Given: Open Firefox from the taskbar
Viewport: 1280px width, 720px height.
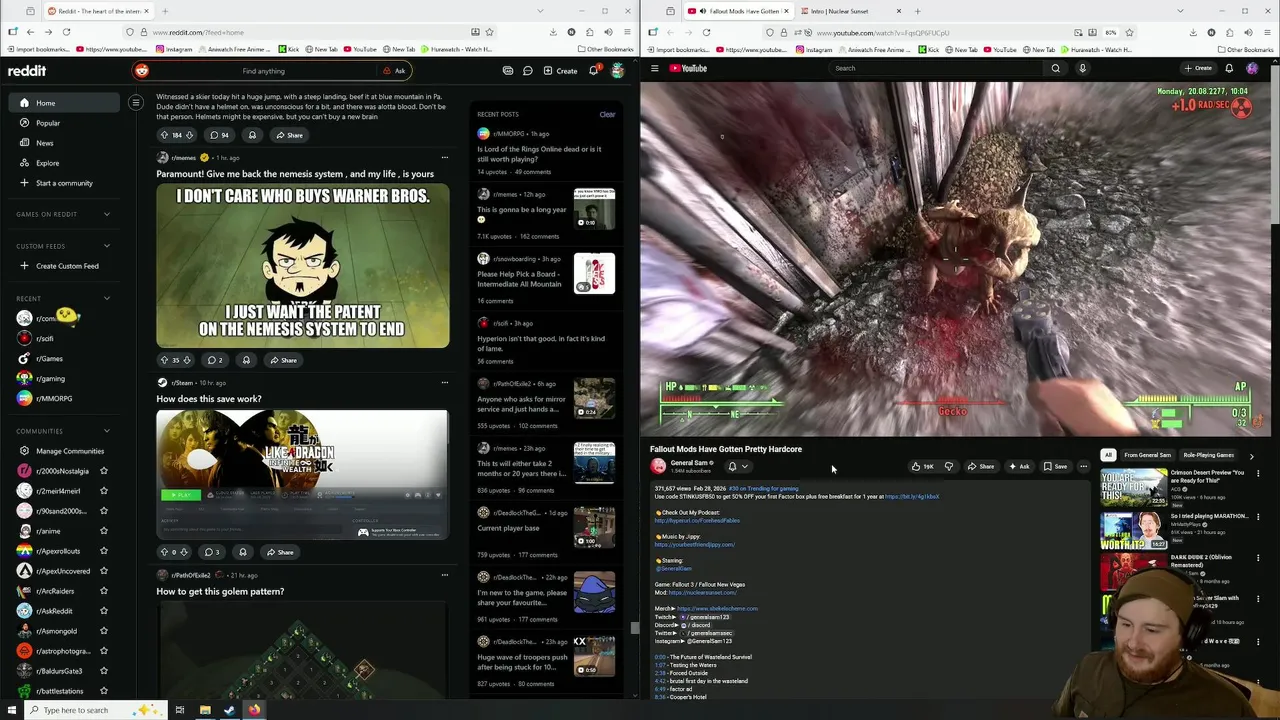Looking at the screenshot, I should (254, 710).
